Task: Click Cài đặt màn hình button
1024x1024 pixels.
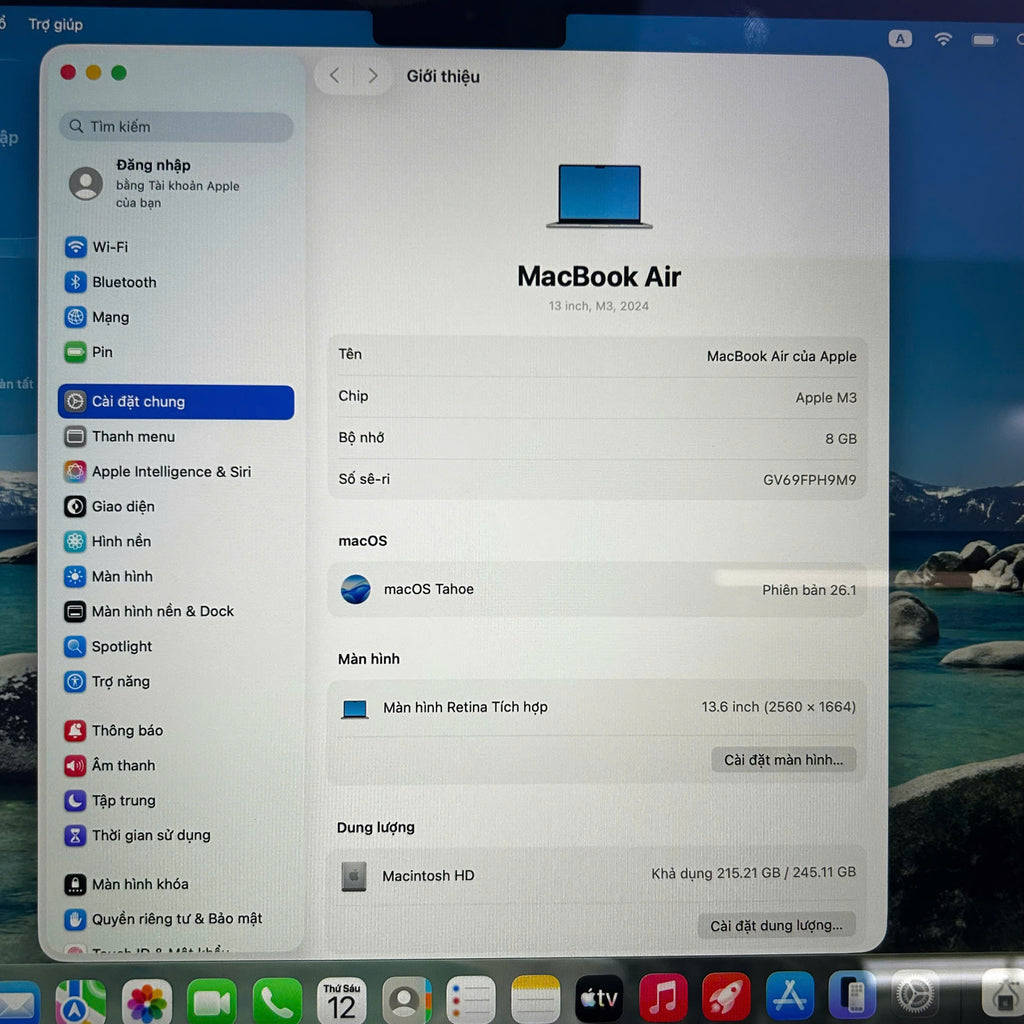Action: click(783, 760)
